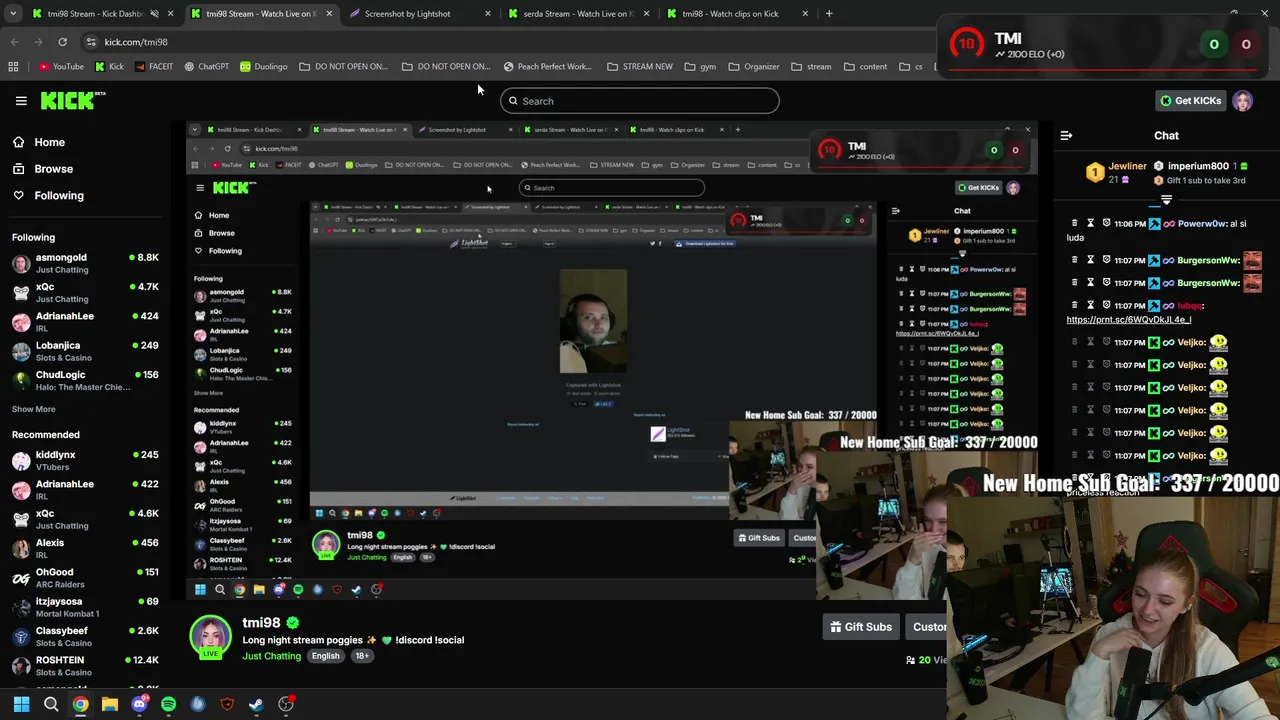The image size is (1280, 720).
Task: Open the profile avatar in Kick header
Action: (1242, 101)
